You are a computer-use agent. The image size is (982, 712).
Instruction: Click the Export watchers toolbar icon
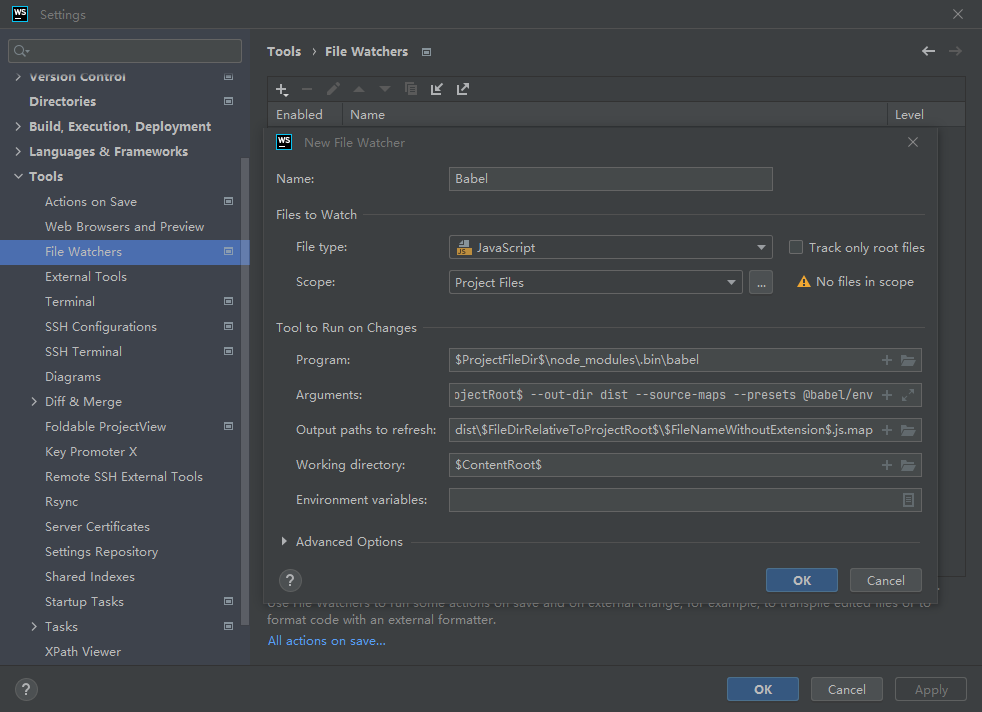463,90
